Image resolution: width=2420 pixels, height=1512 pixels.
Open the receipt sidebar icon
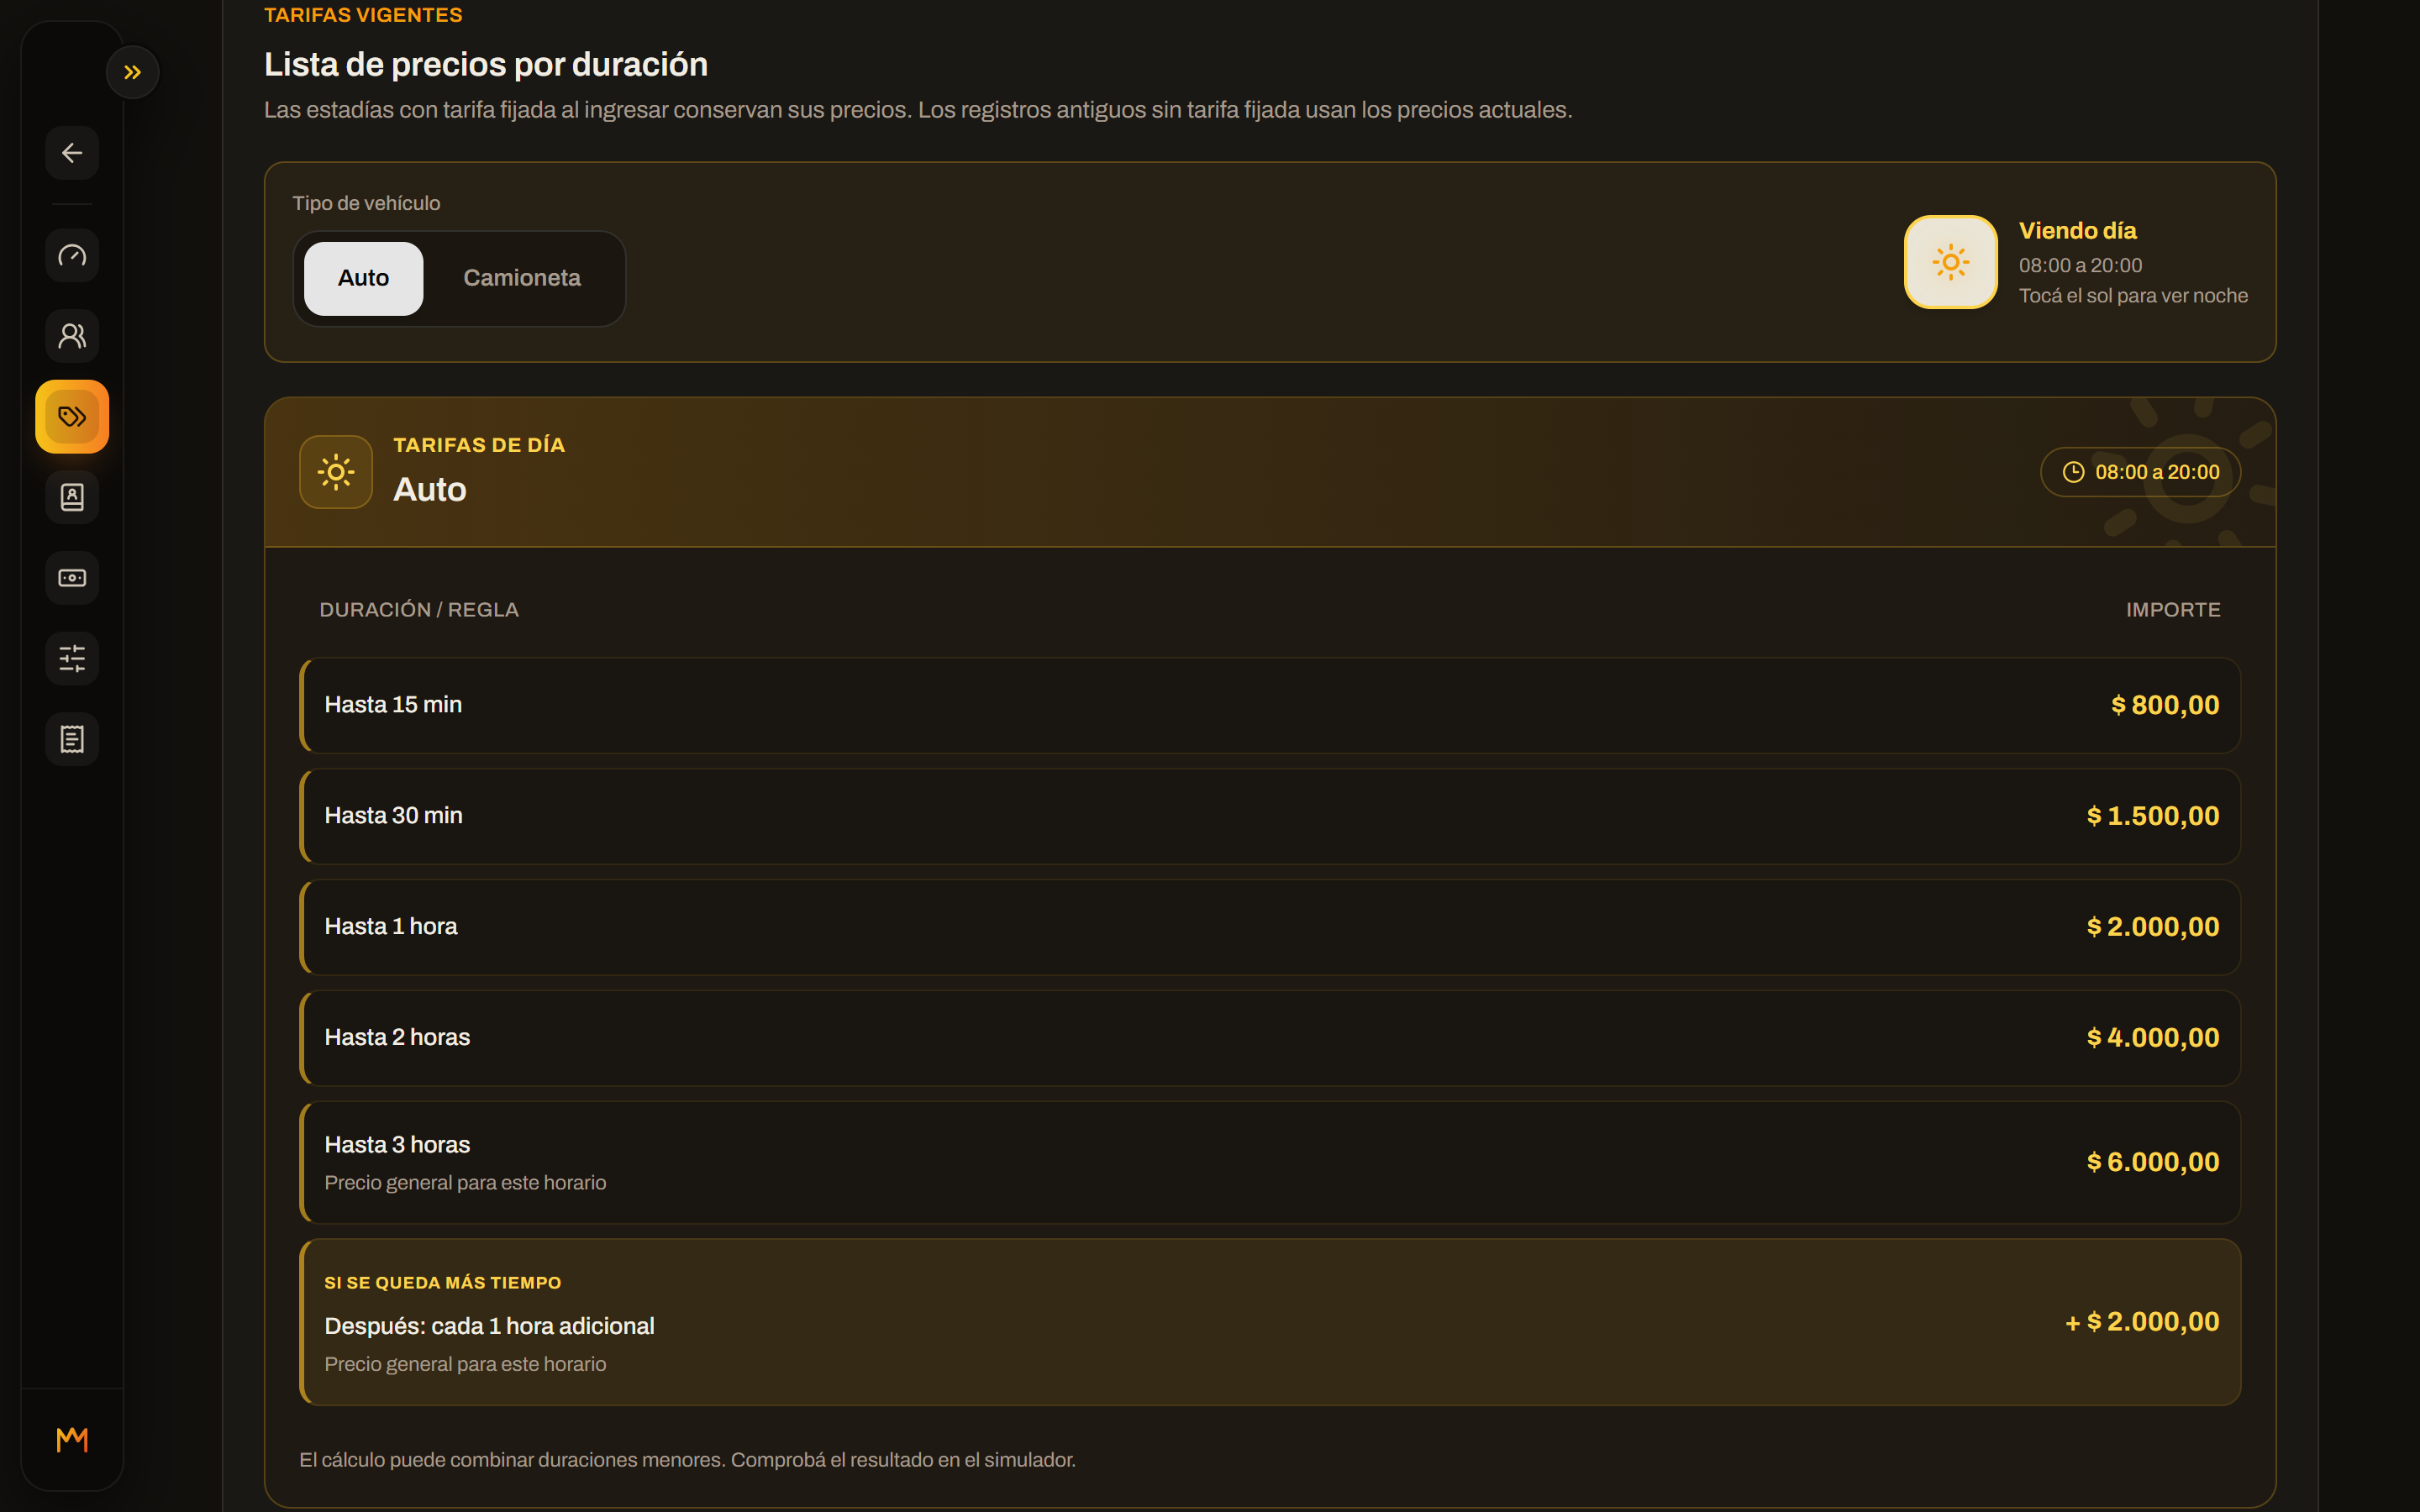pyautogui.click(x=72, y=740)
